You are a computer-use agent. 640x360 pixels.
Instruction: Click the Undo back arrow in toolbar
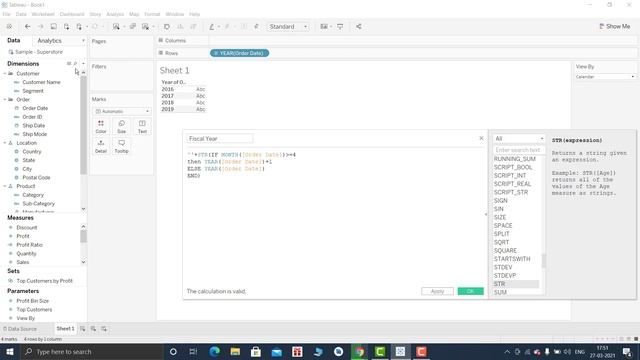(27, 27)
